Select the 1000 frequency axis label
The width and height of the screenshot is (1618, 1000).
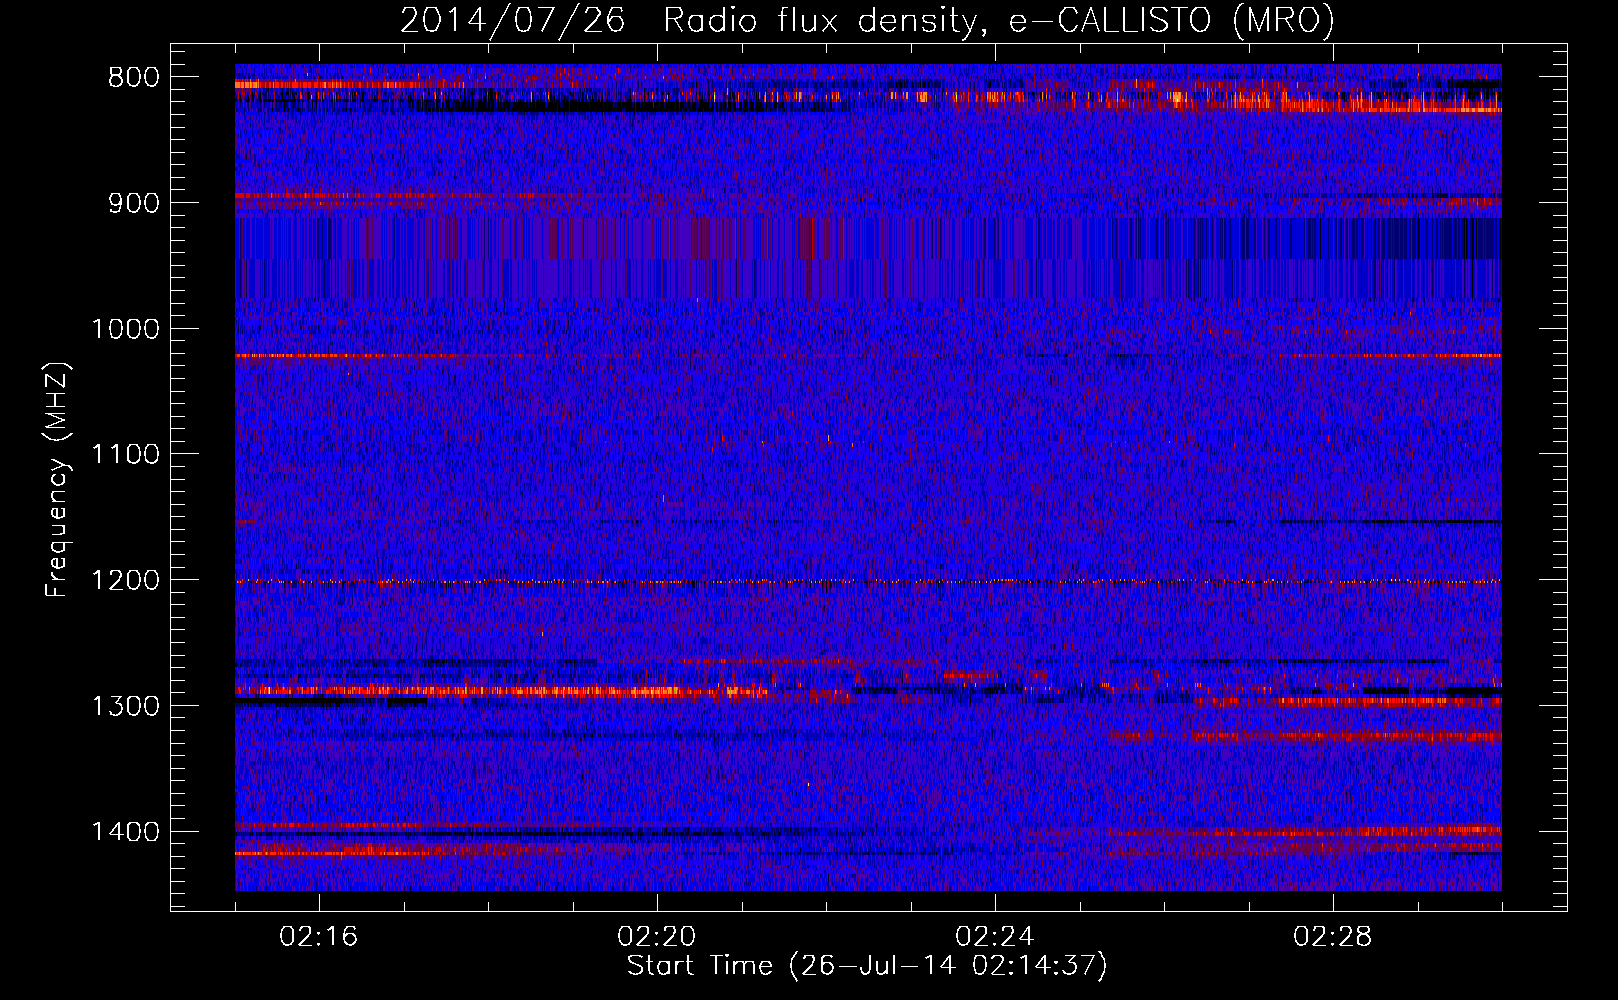[125, 329]
